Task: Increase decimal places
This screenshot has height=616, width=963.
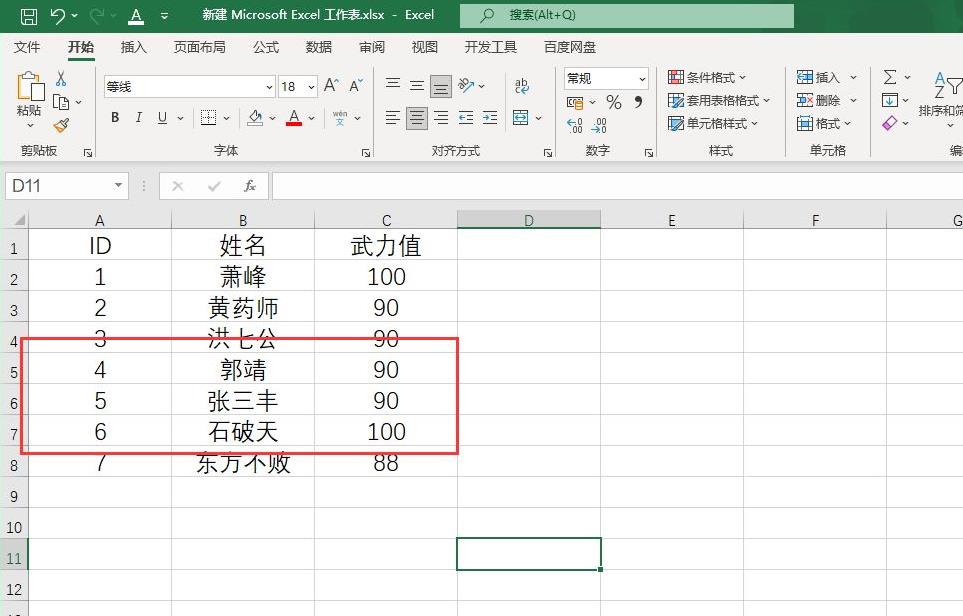Action: click(x=575, y=125)
